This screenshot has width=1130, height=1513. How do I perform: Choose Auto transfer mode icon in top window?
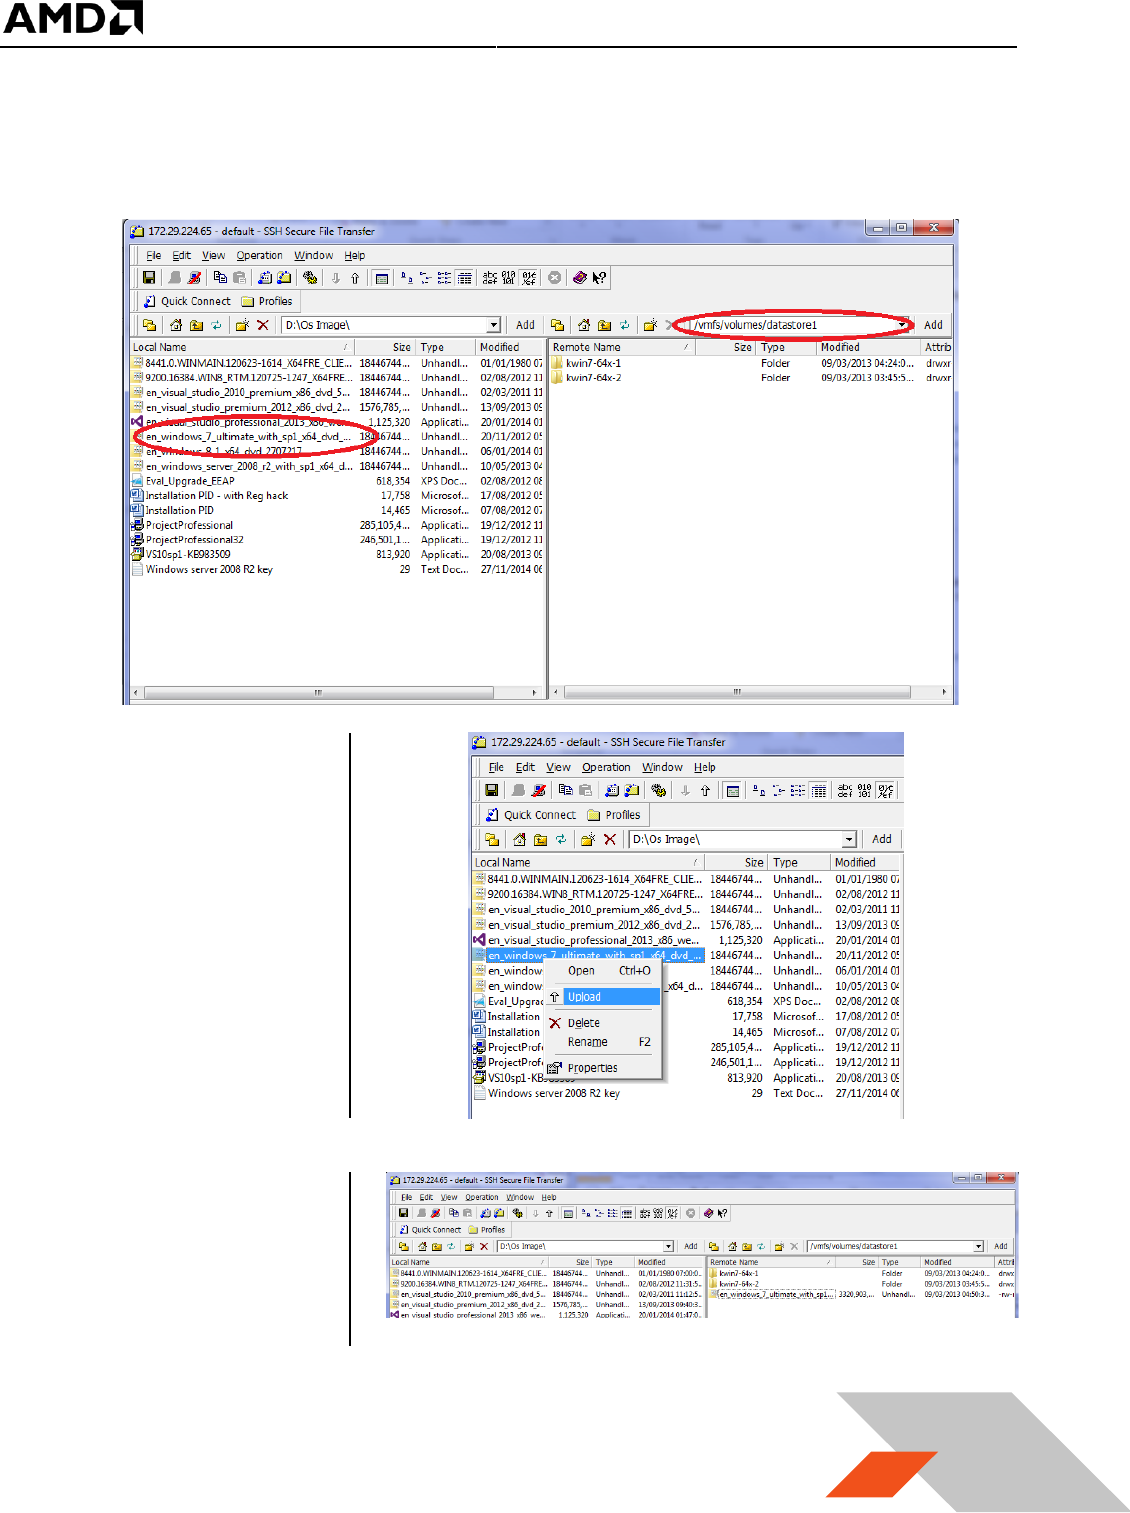529,278
